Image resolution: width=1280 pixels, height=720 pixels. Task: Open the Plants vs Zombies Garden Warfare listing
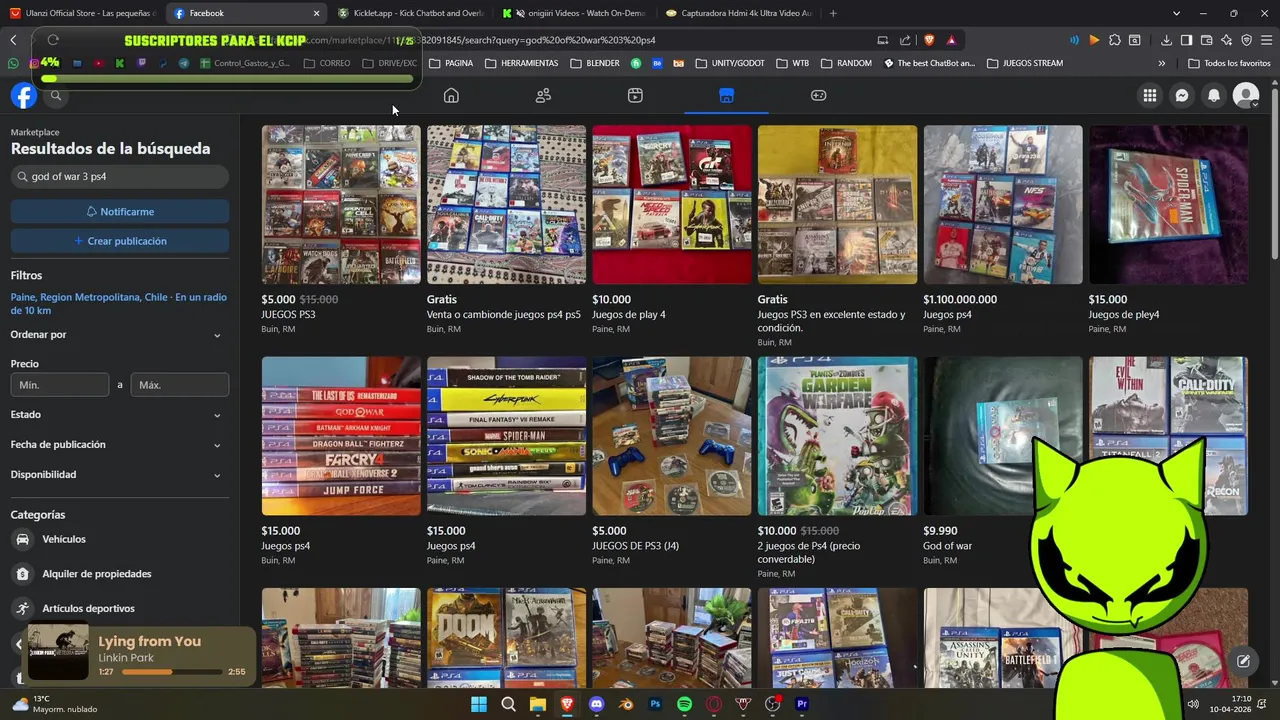[837, 436]
